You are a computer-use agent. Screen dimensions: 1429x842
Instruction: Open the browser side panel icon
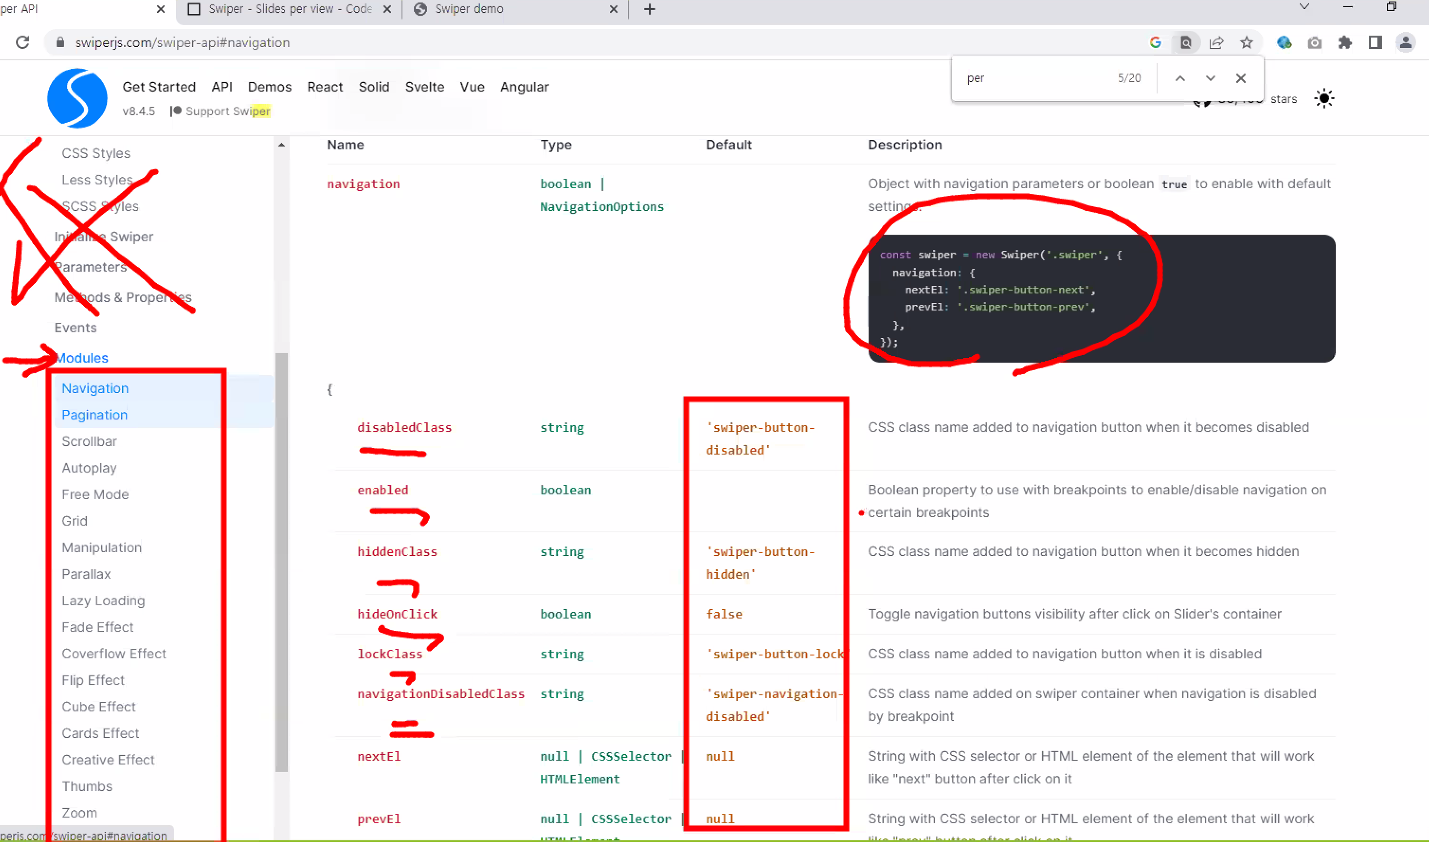tap(1375, 43)
